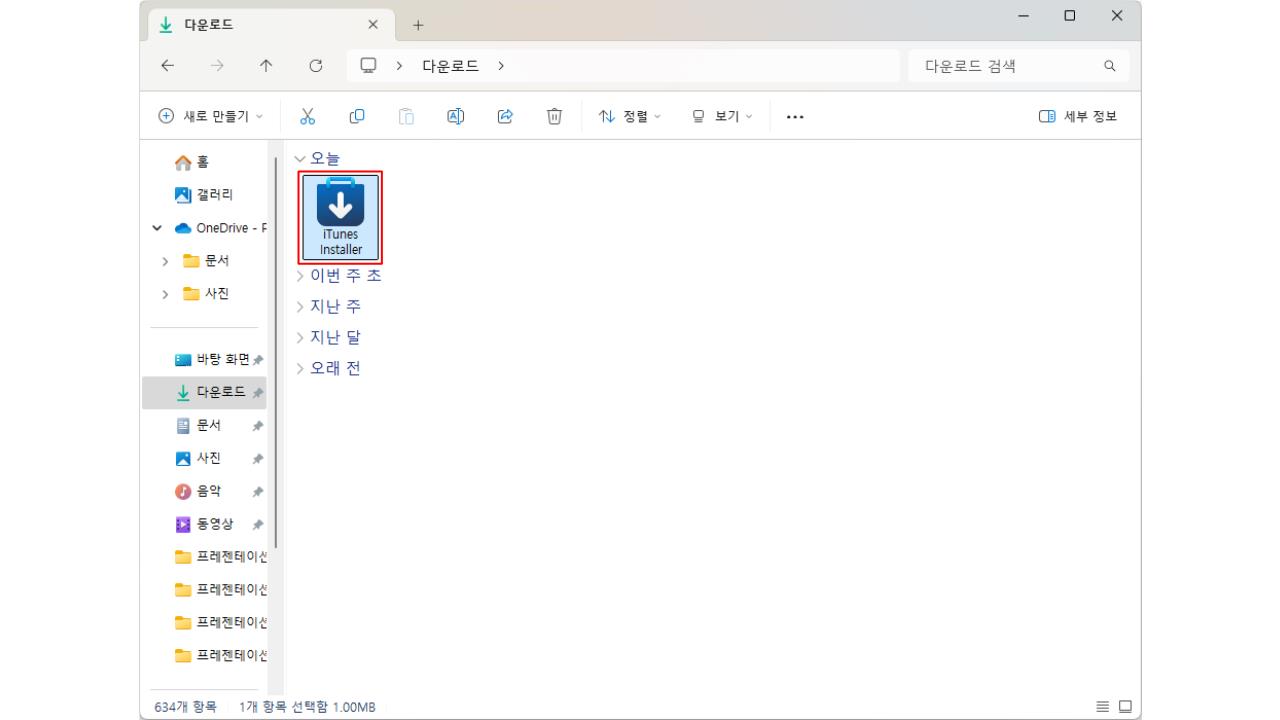The height and width of the screenshot is (720, 1280).
Task: Collapse the OneDrive tree in sidebar
Action: coord(156,227)
